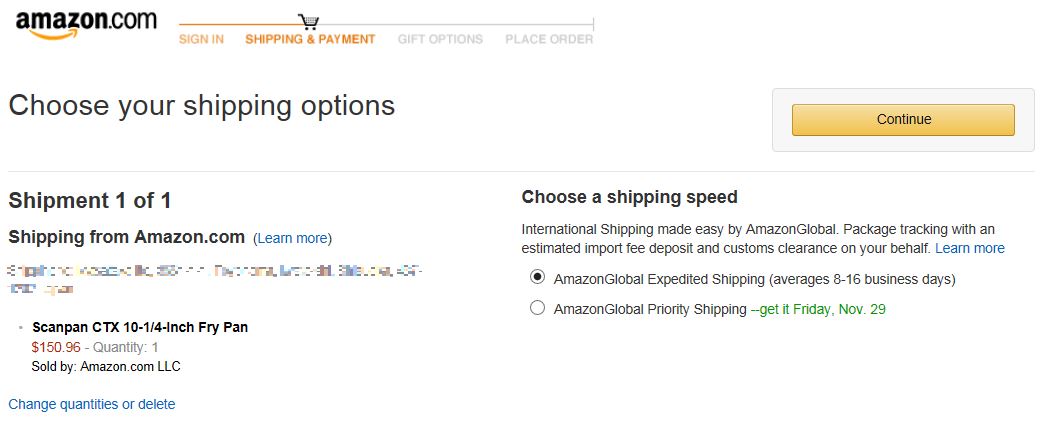Click the Amazon.com logo
1051x427 pixels.
(86, 25)
